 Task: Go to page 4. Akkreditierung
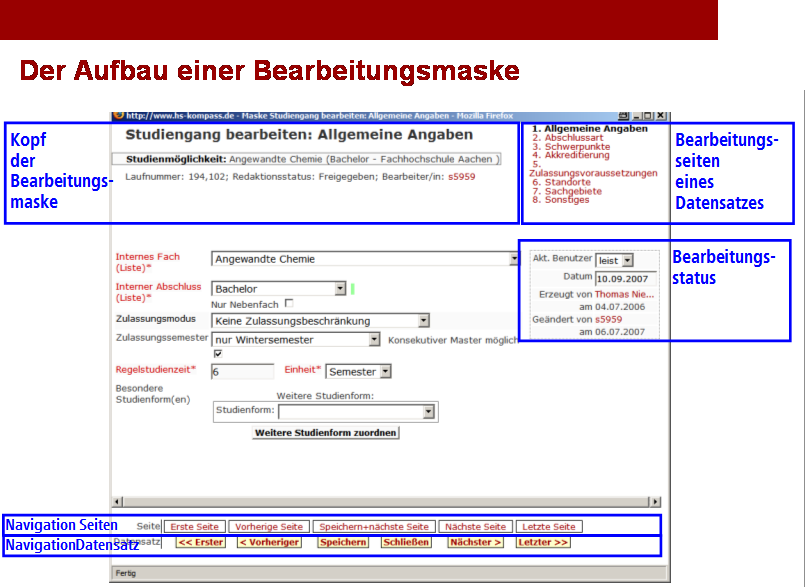571,155
